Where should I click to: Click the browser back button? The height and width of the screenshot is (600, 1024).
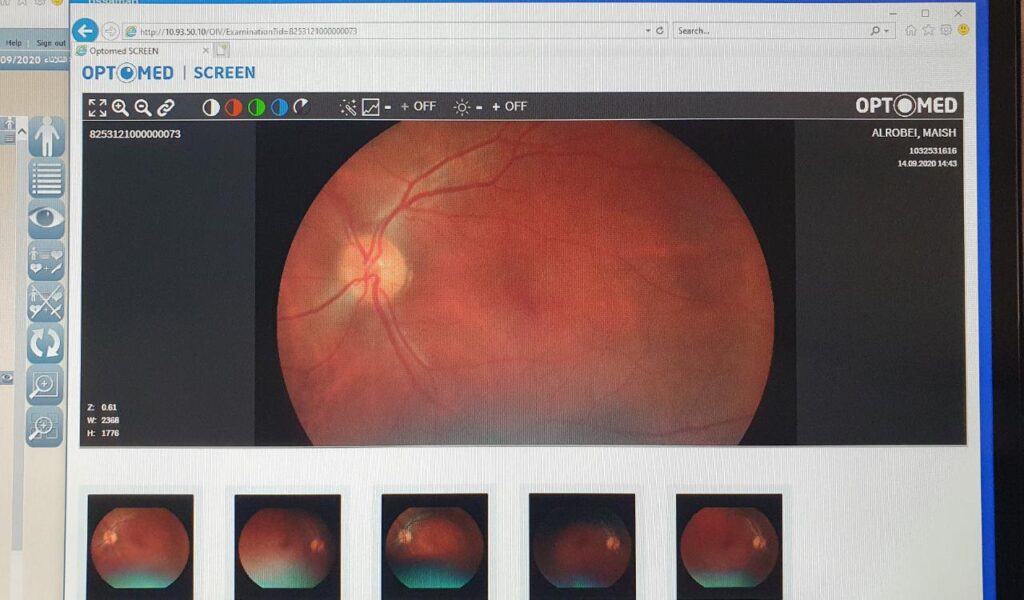click(85, 30)
